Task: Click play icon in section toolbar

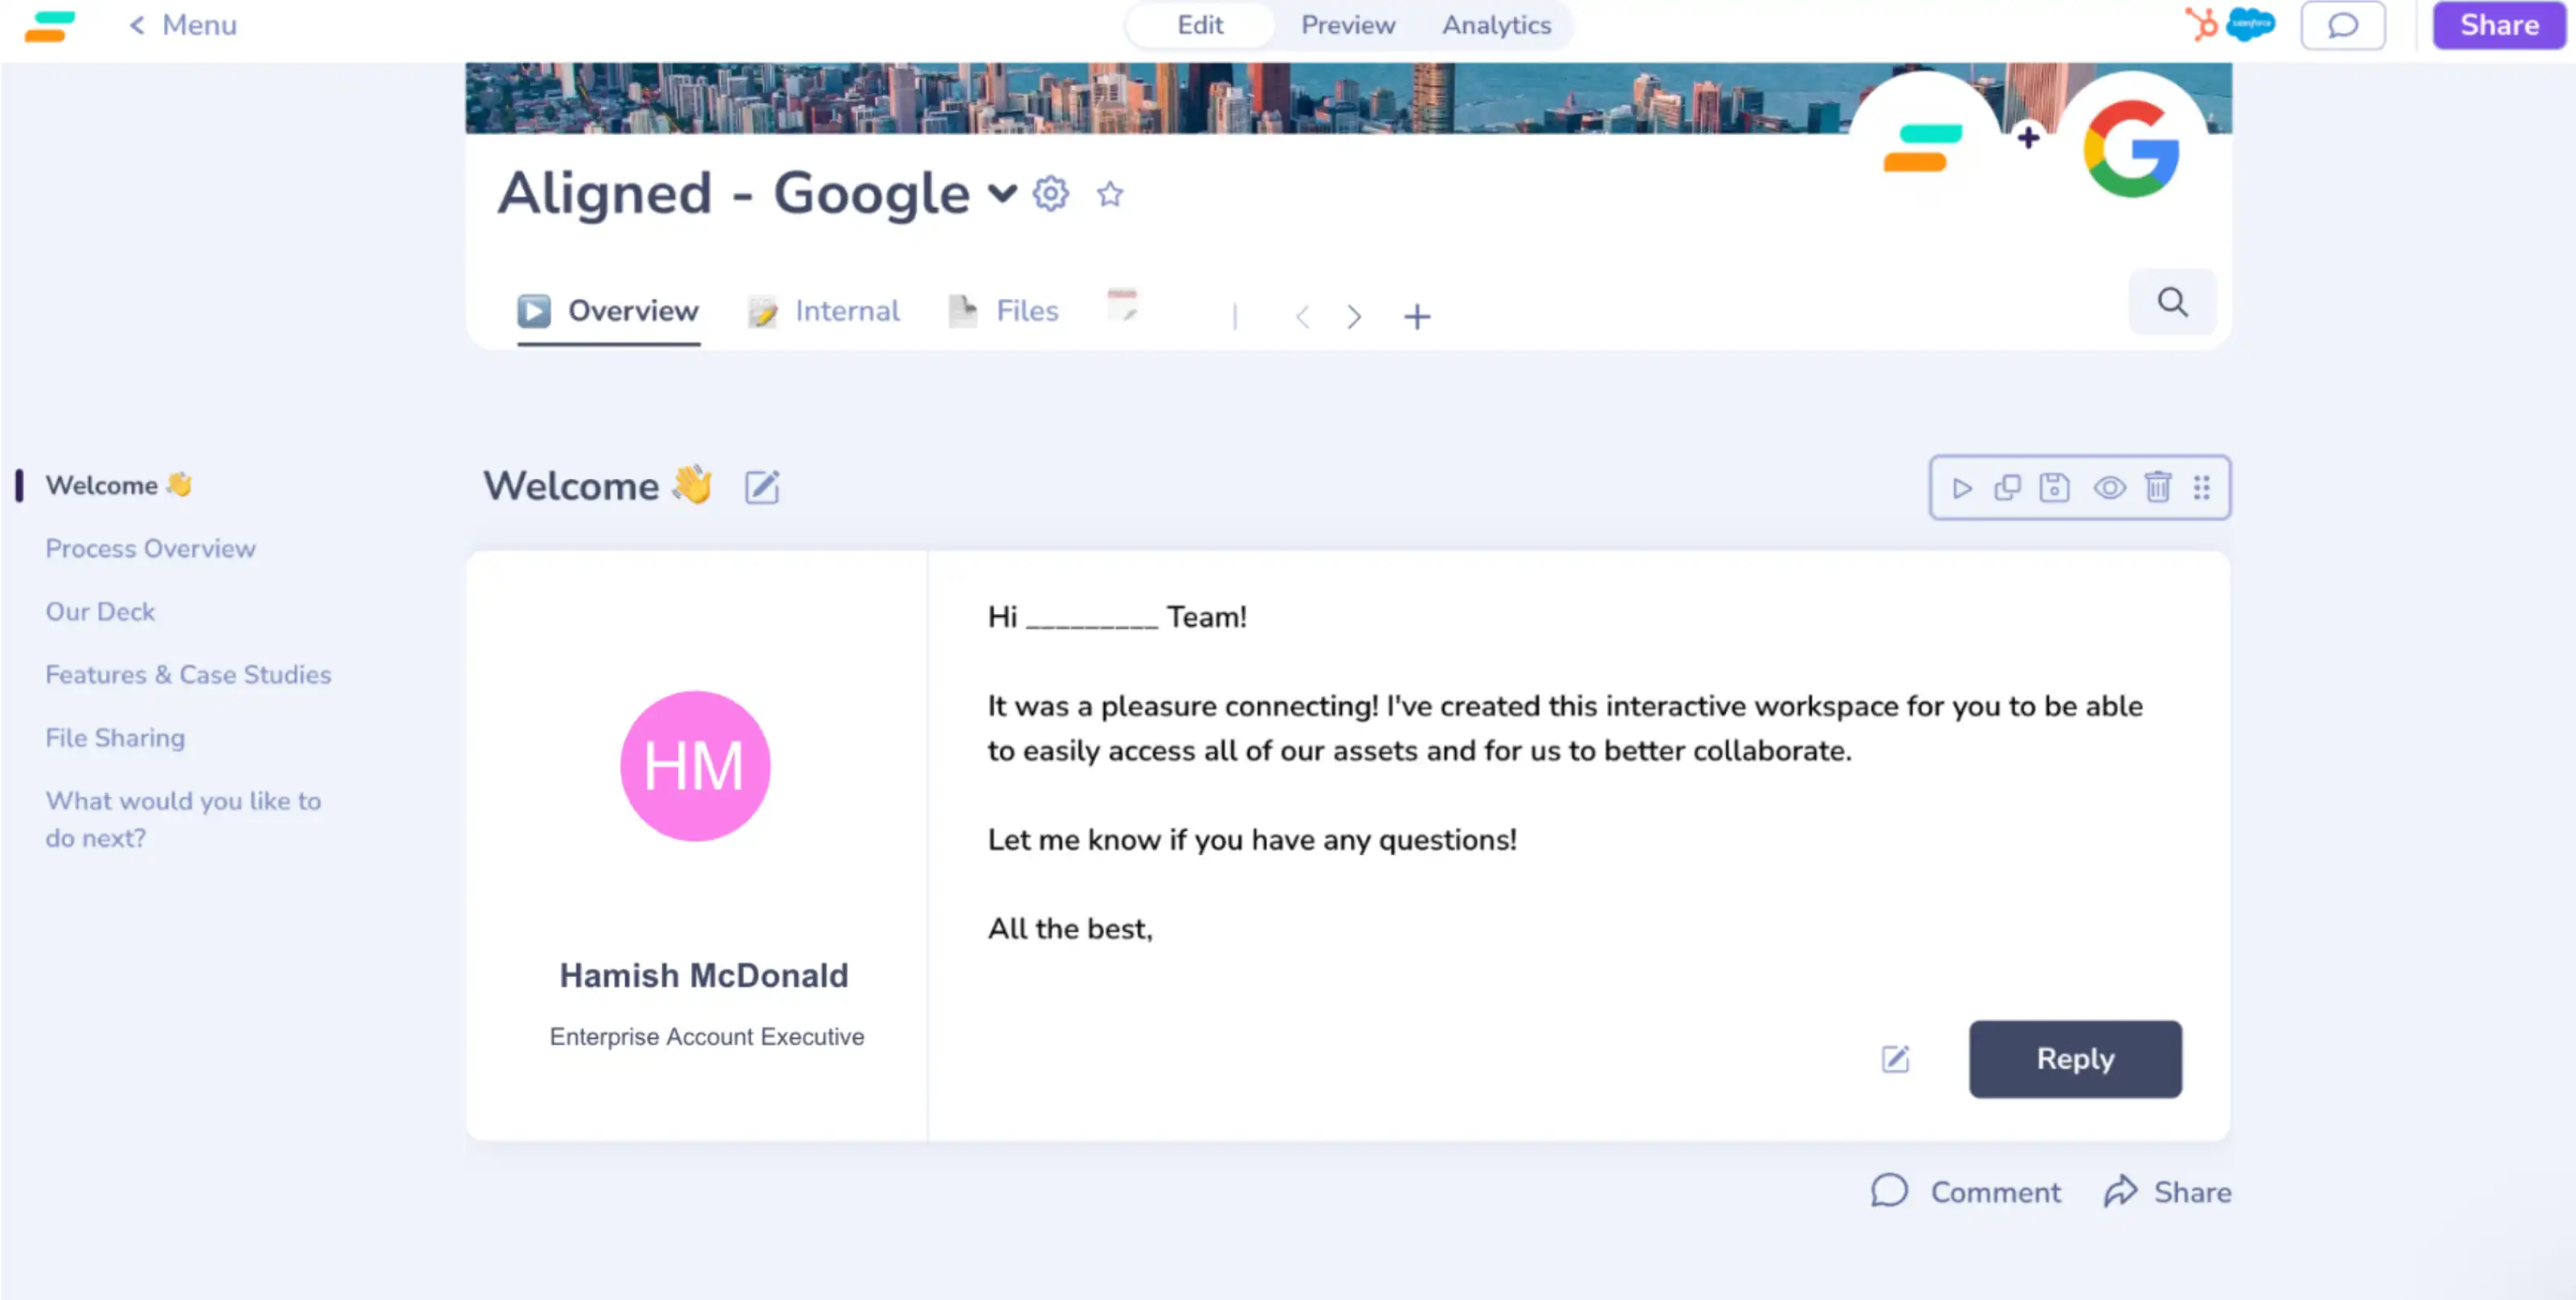Action: 1961,488
